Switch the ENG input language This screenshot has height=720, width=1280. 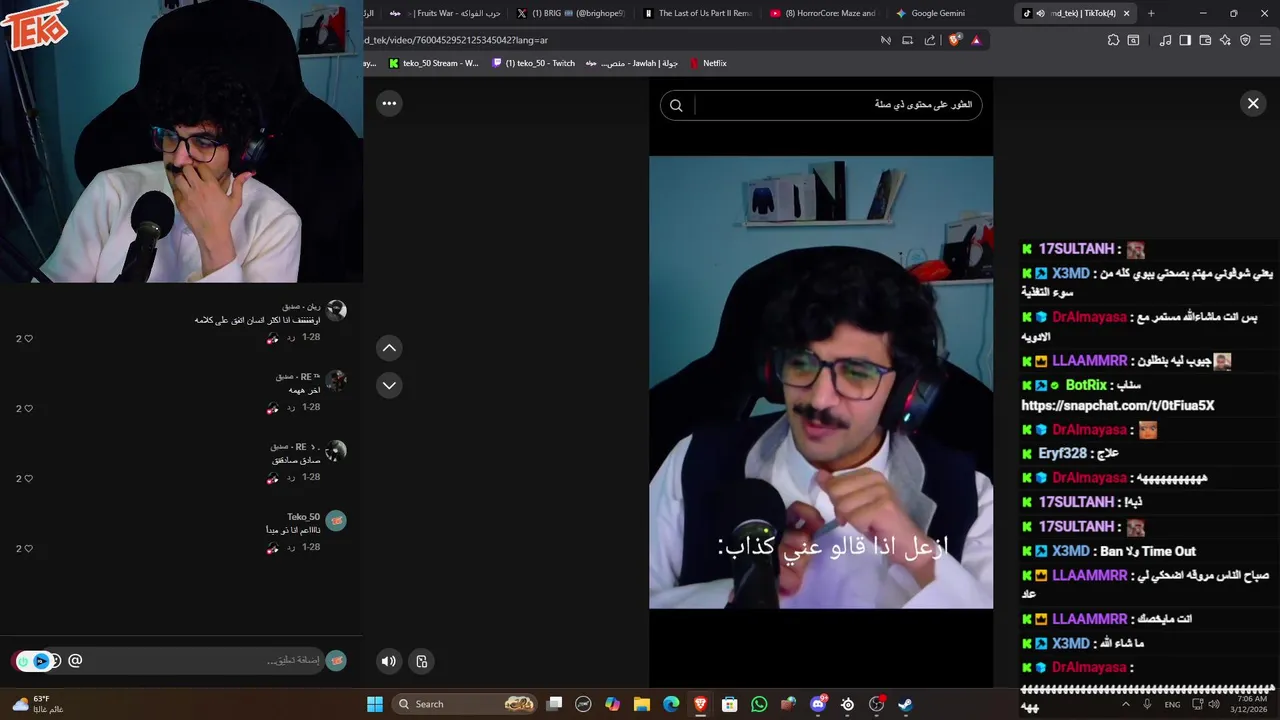[x=1172, y=704]
